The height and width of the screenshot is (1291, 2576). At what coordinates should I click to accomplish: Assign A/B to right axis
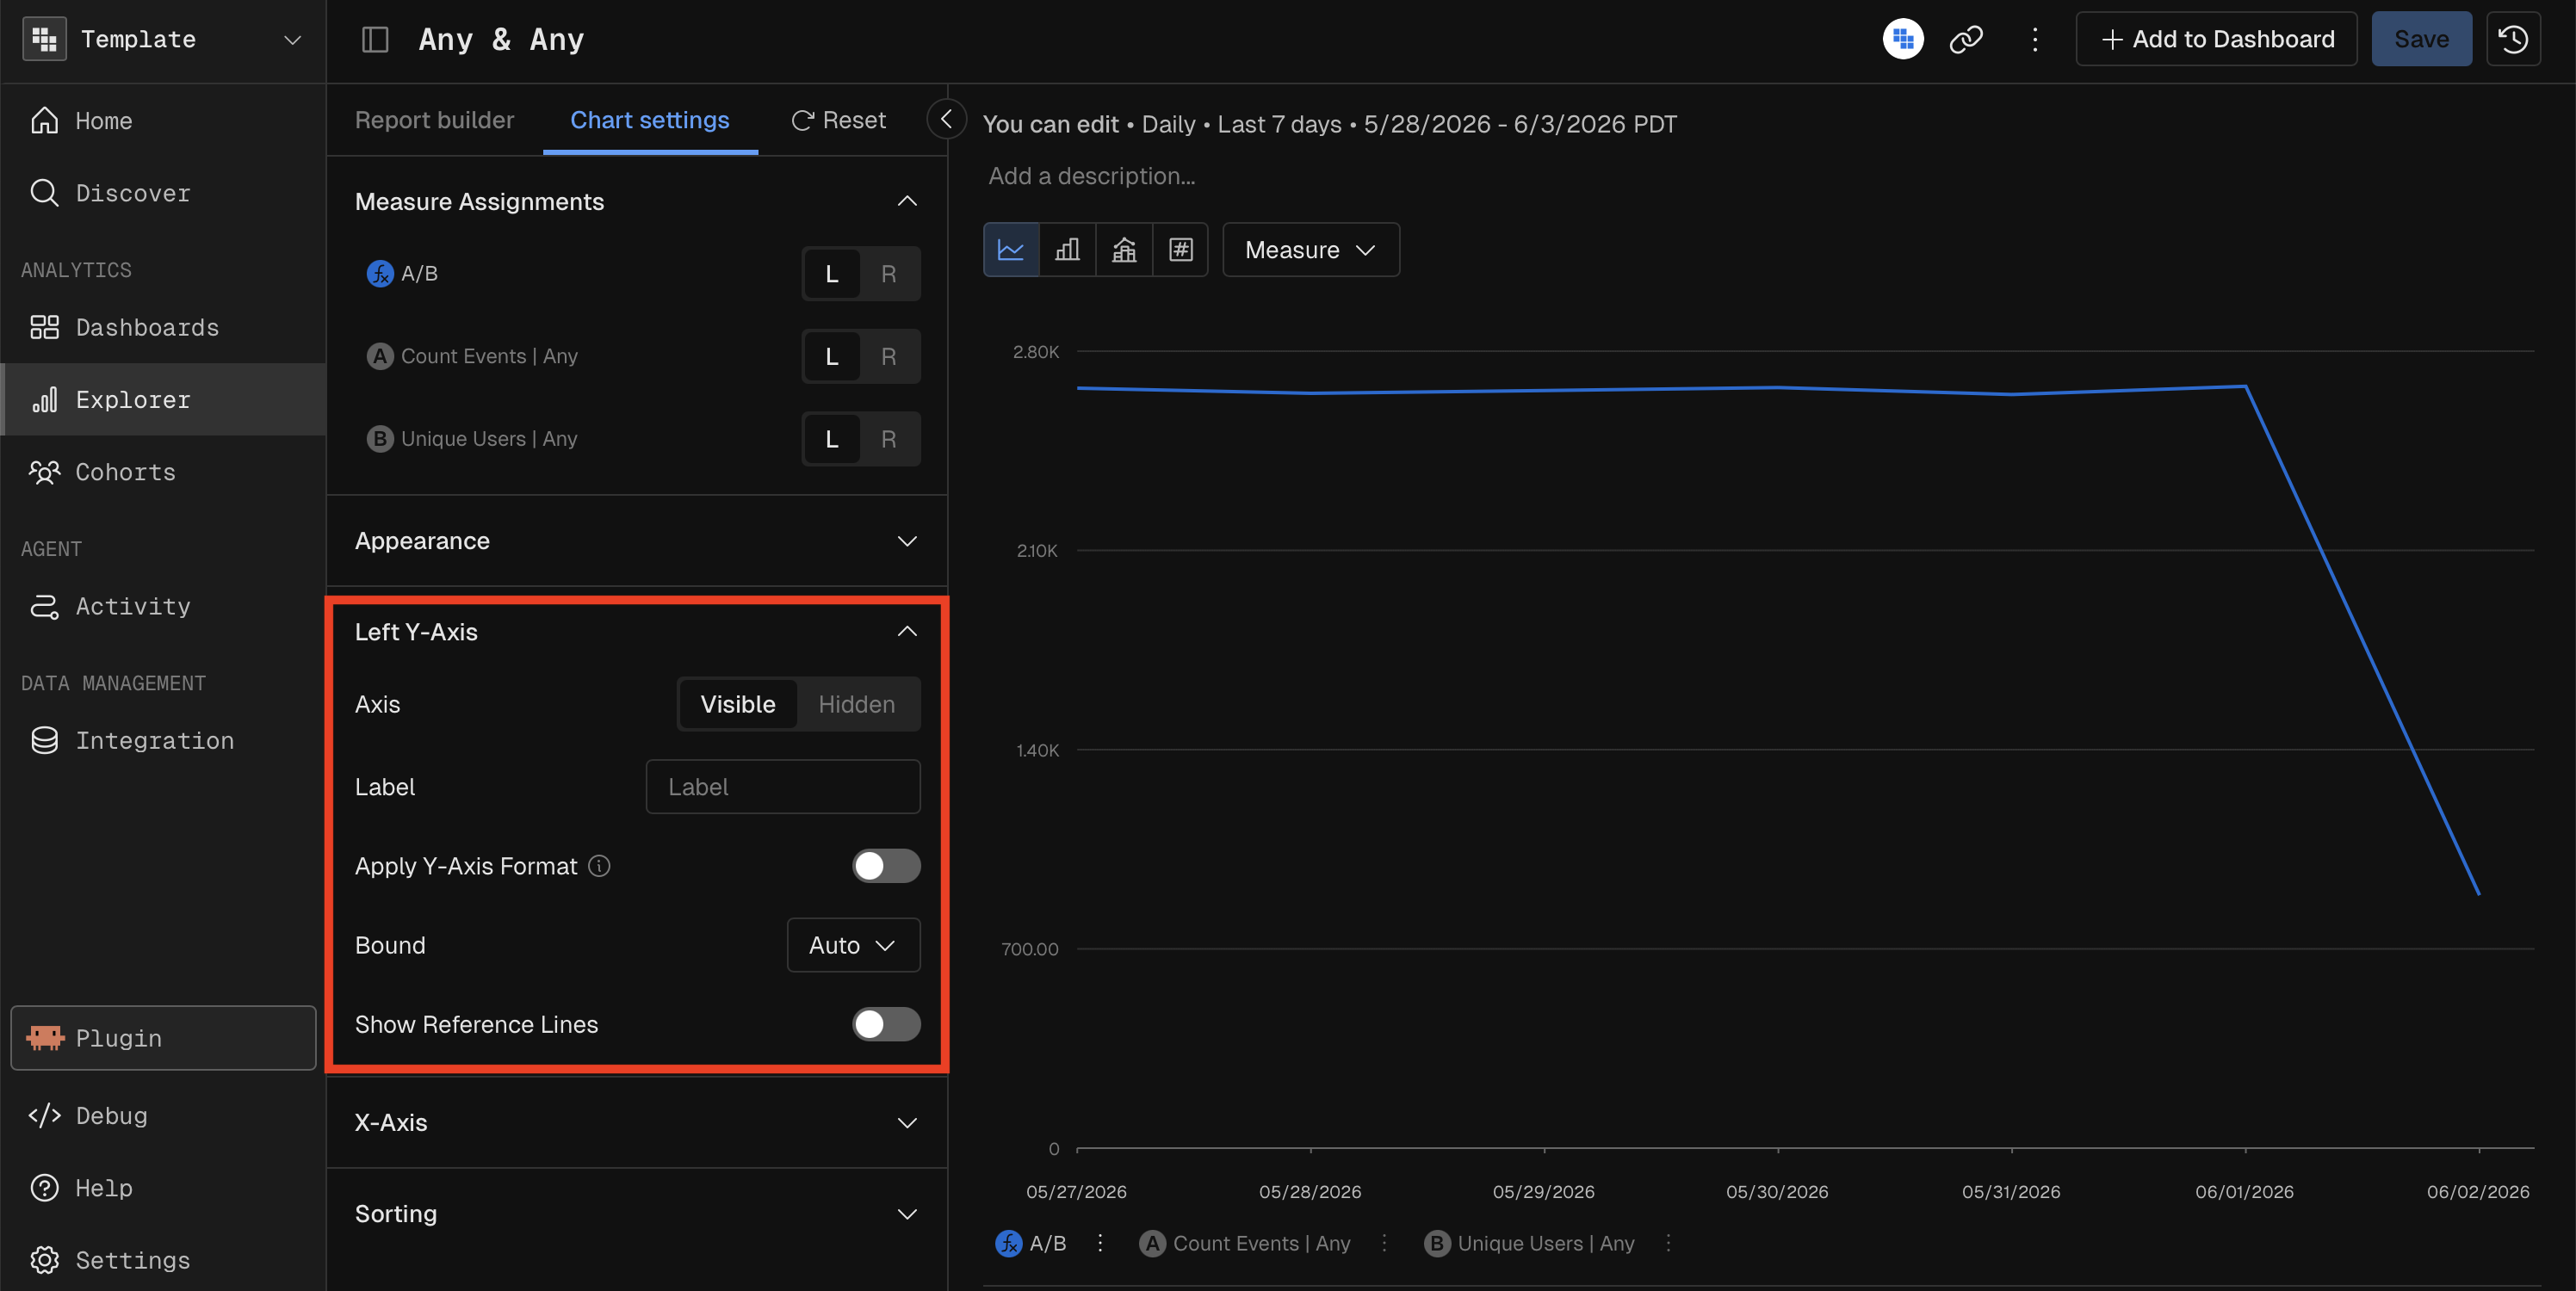888,274
